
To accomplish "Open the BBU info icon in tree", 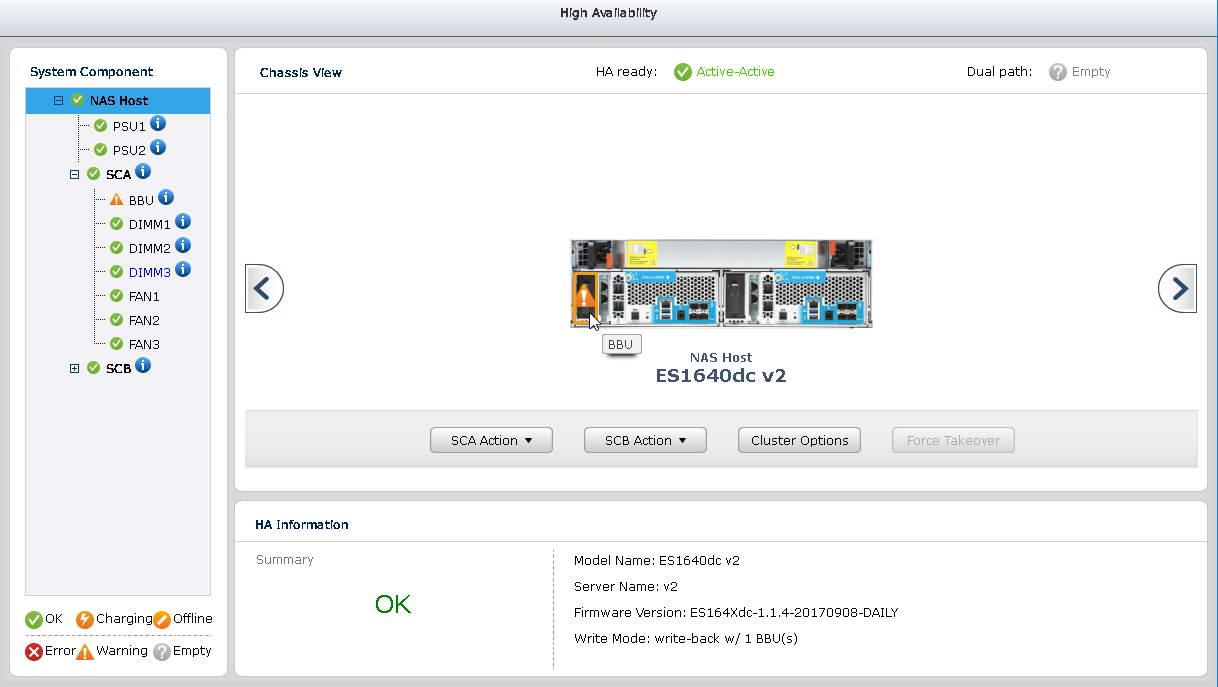I will coord(166,198).
